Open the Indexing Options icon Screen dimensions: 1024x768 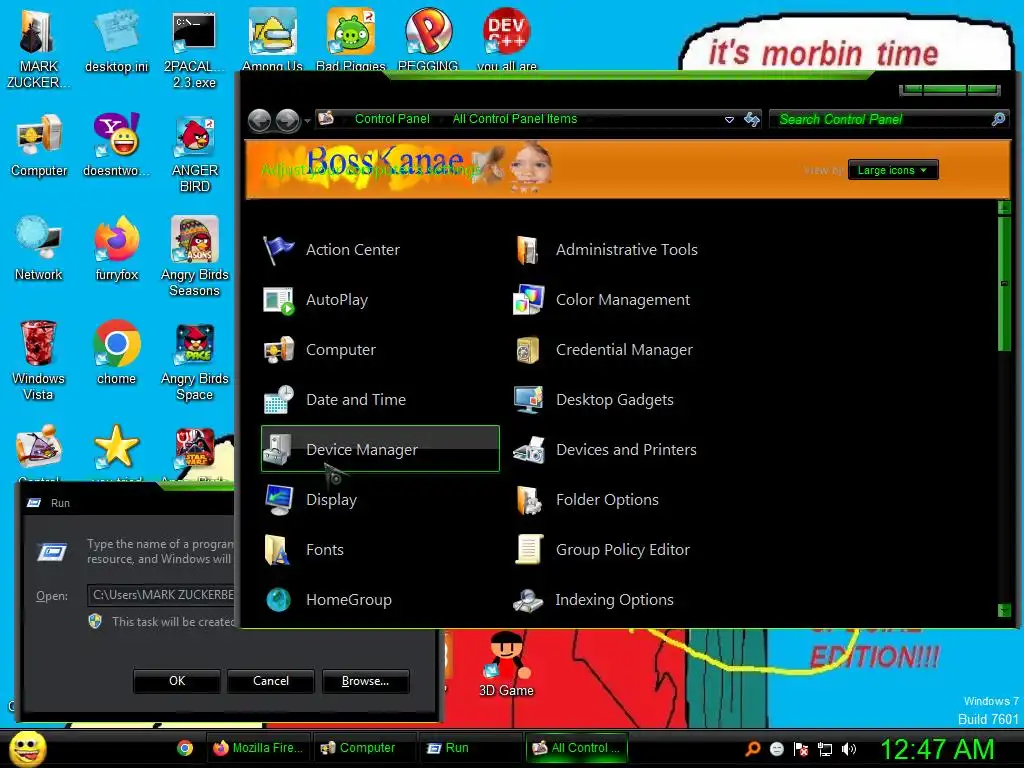tap(528, 600)
